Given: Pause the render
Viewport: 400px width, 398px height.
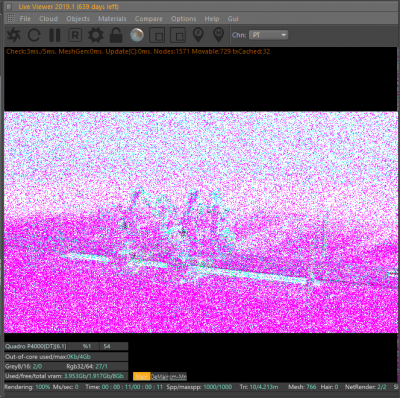Looking at the screenshot, I should [55, 35].
